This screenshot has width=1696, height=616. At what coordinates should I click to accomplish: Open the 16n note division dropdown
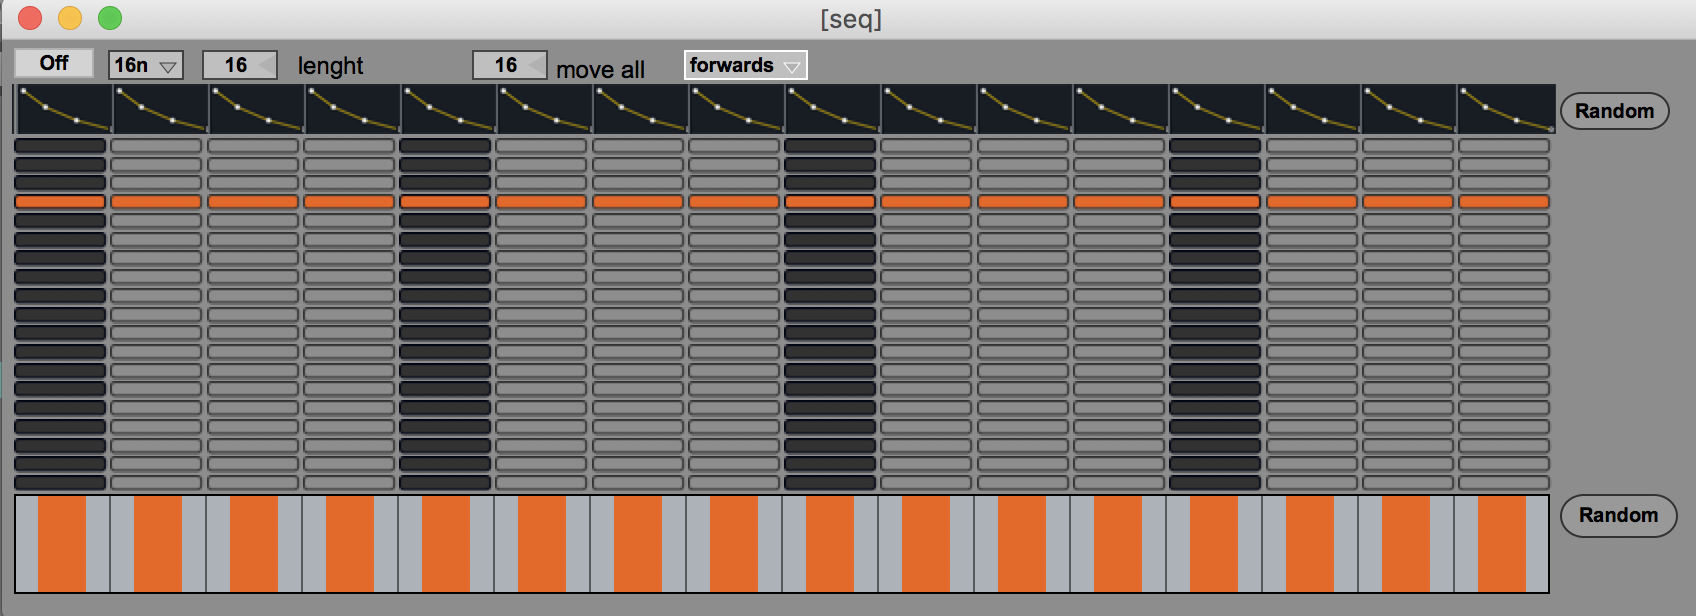[145, 65]
